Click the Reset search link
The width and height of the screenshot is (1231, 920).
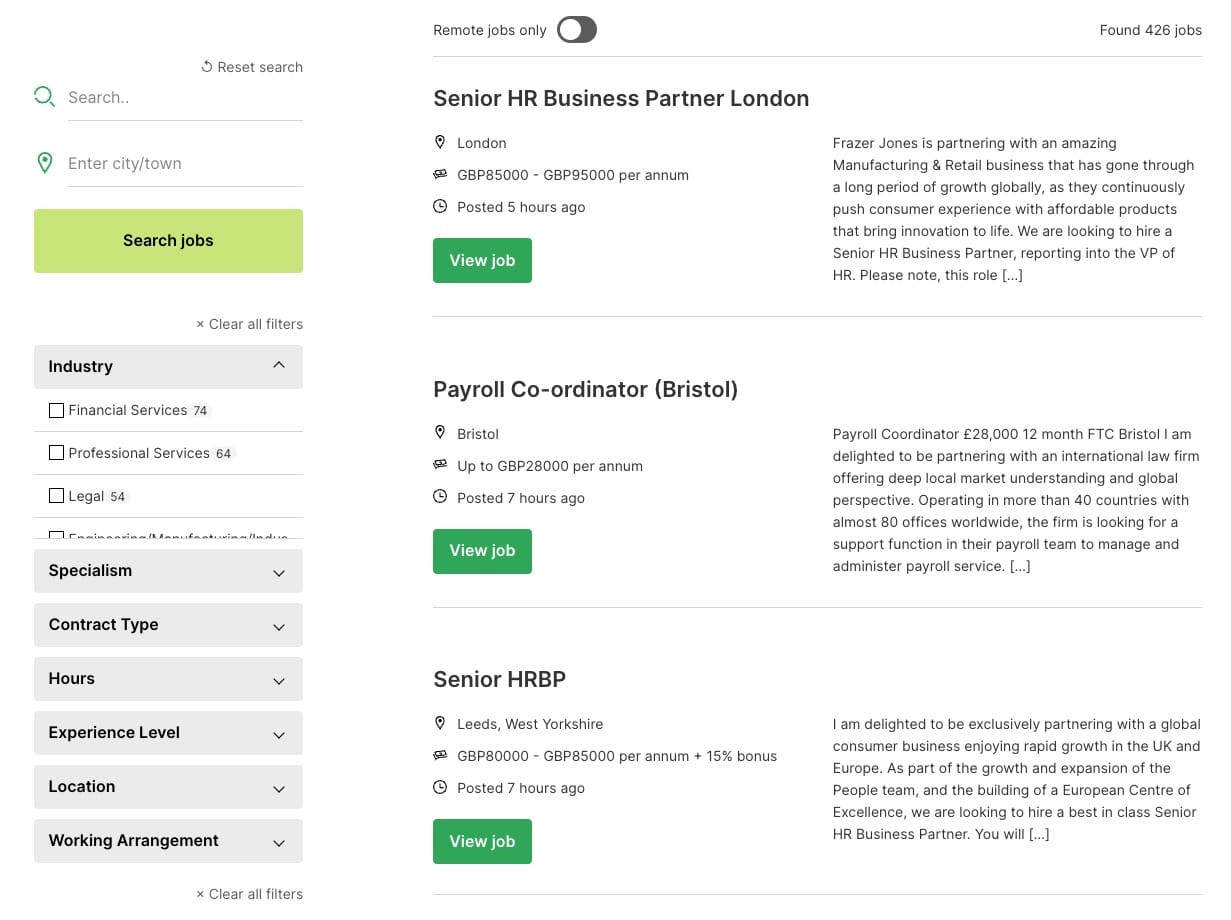coord(252,67)
